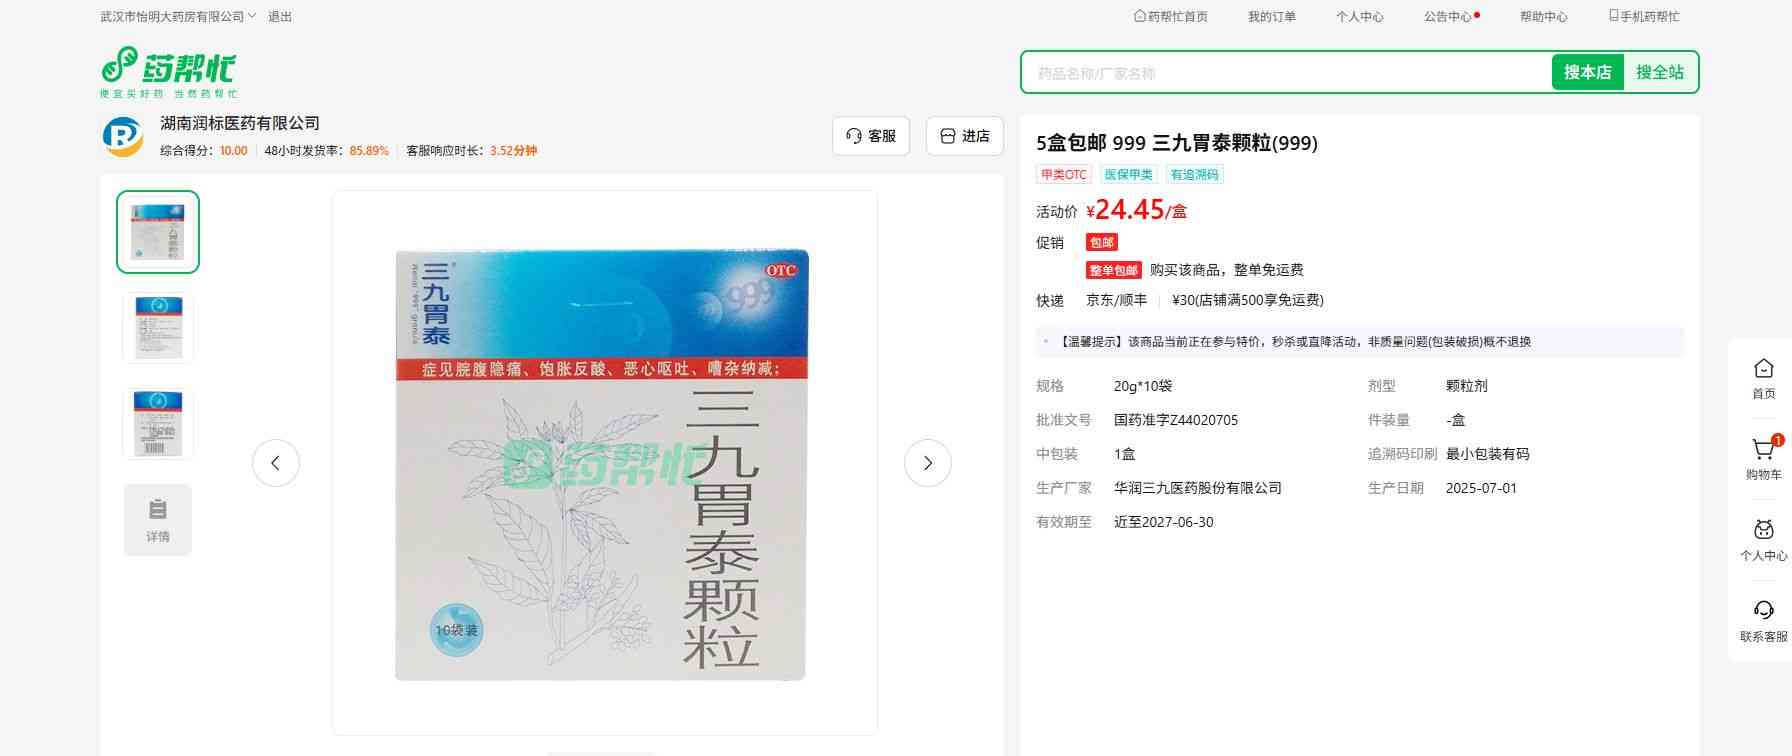Open the shopping cart sidebar icon
Screen dimensions: 1792x756
coord(1763,451)
